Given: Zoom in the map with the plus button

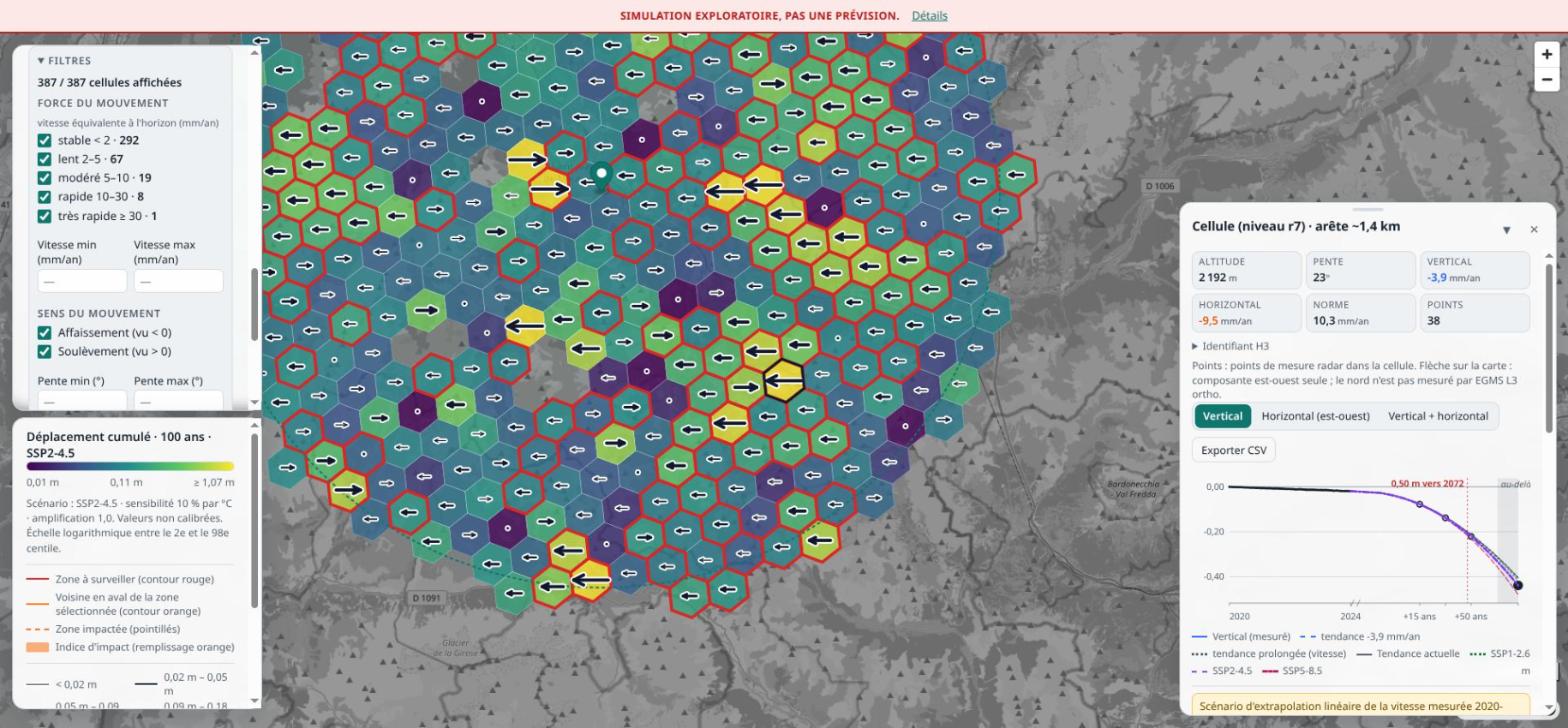Looking at the screenshot, I should point(1547,55).
